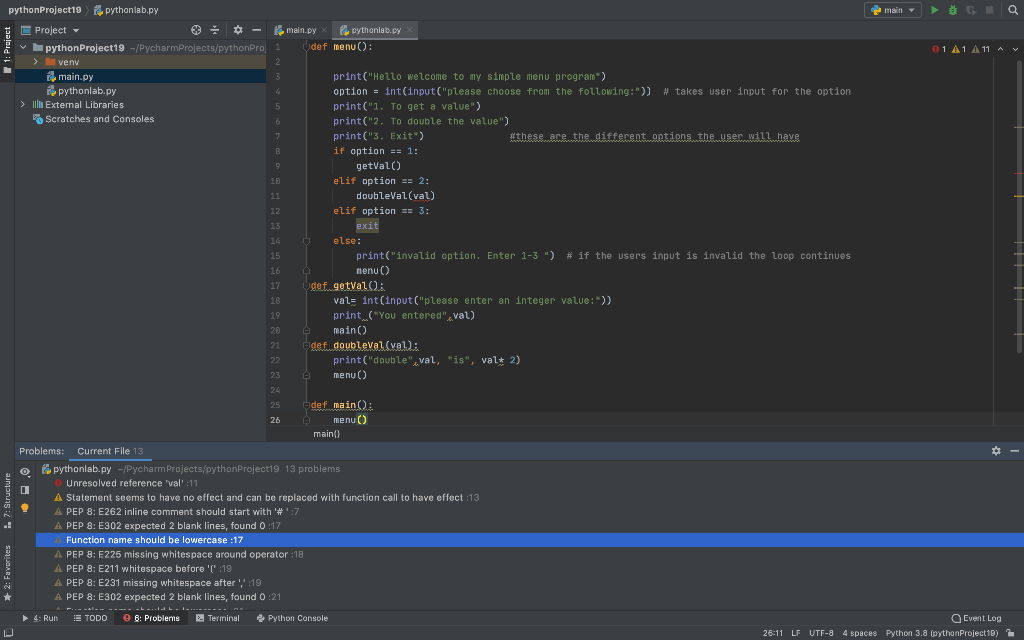
Task: Start debugging with the green bug icon
Action: [951, 10]
